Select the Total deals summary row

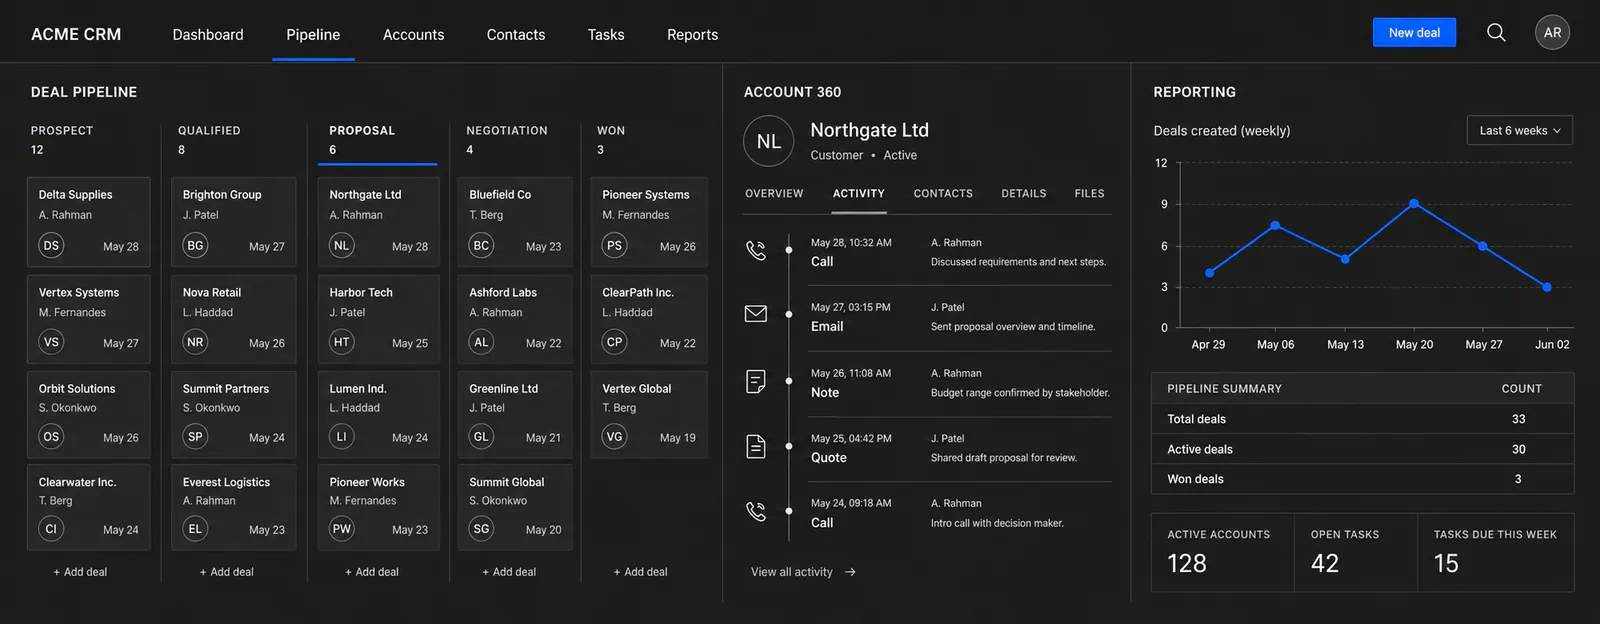point(1363,419)
